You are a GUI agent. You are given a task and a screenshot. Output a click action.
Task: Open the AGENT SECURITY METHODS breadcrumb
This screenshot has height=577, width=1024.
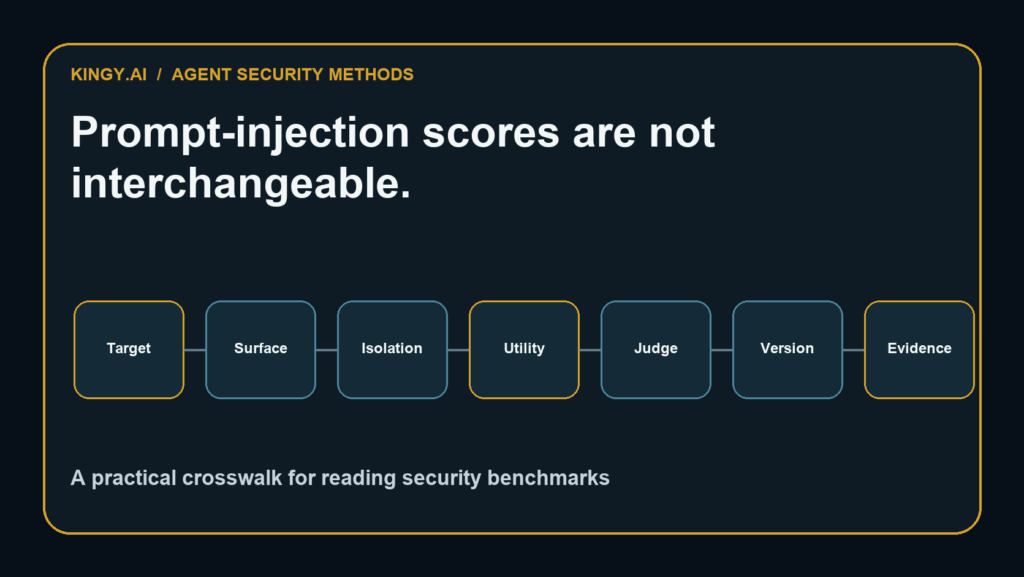coord(293,74)
